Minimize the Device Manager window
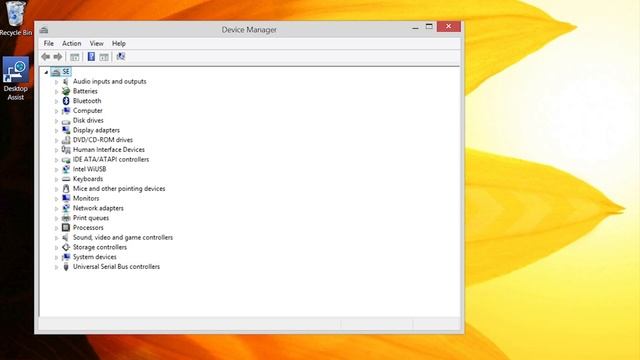Viewport: 640px width, 360px height. point(416,27)
